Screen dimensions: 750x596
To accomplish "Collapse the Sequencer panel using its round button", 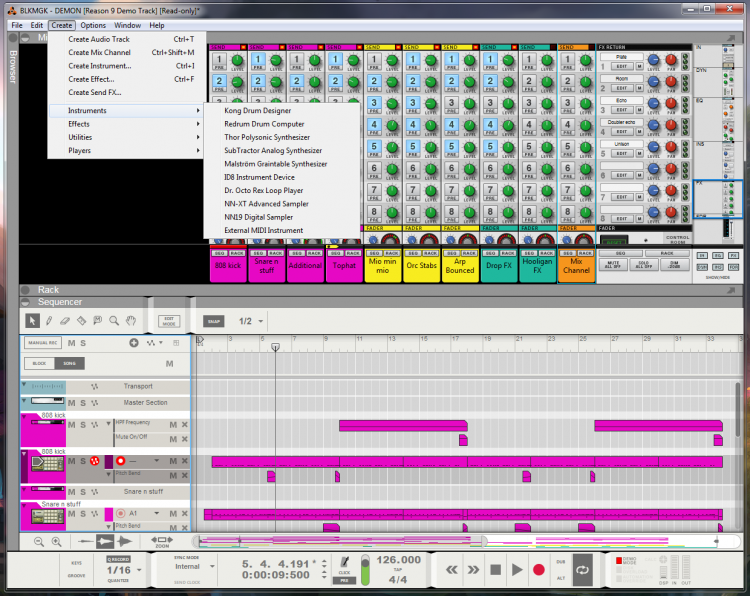I will 25,302.
